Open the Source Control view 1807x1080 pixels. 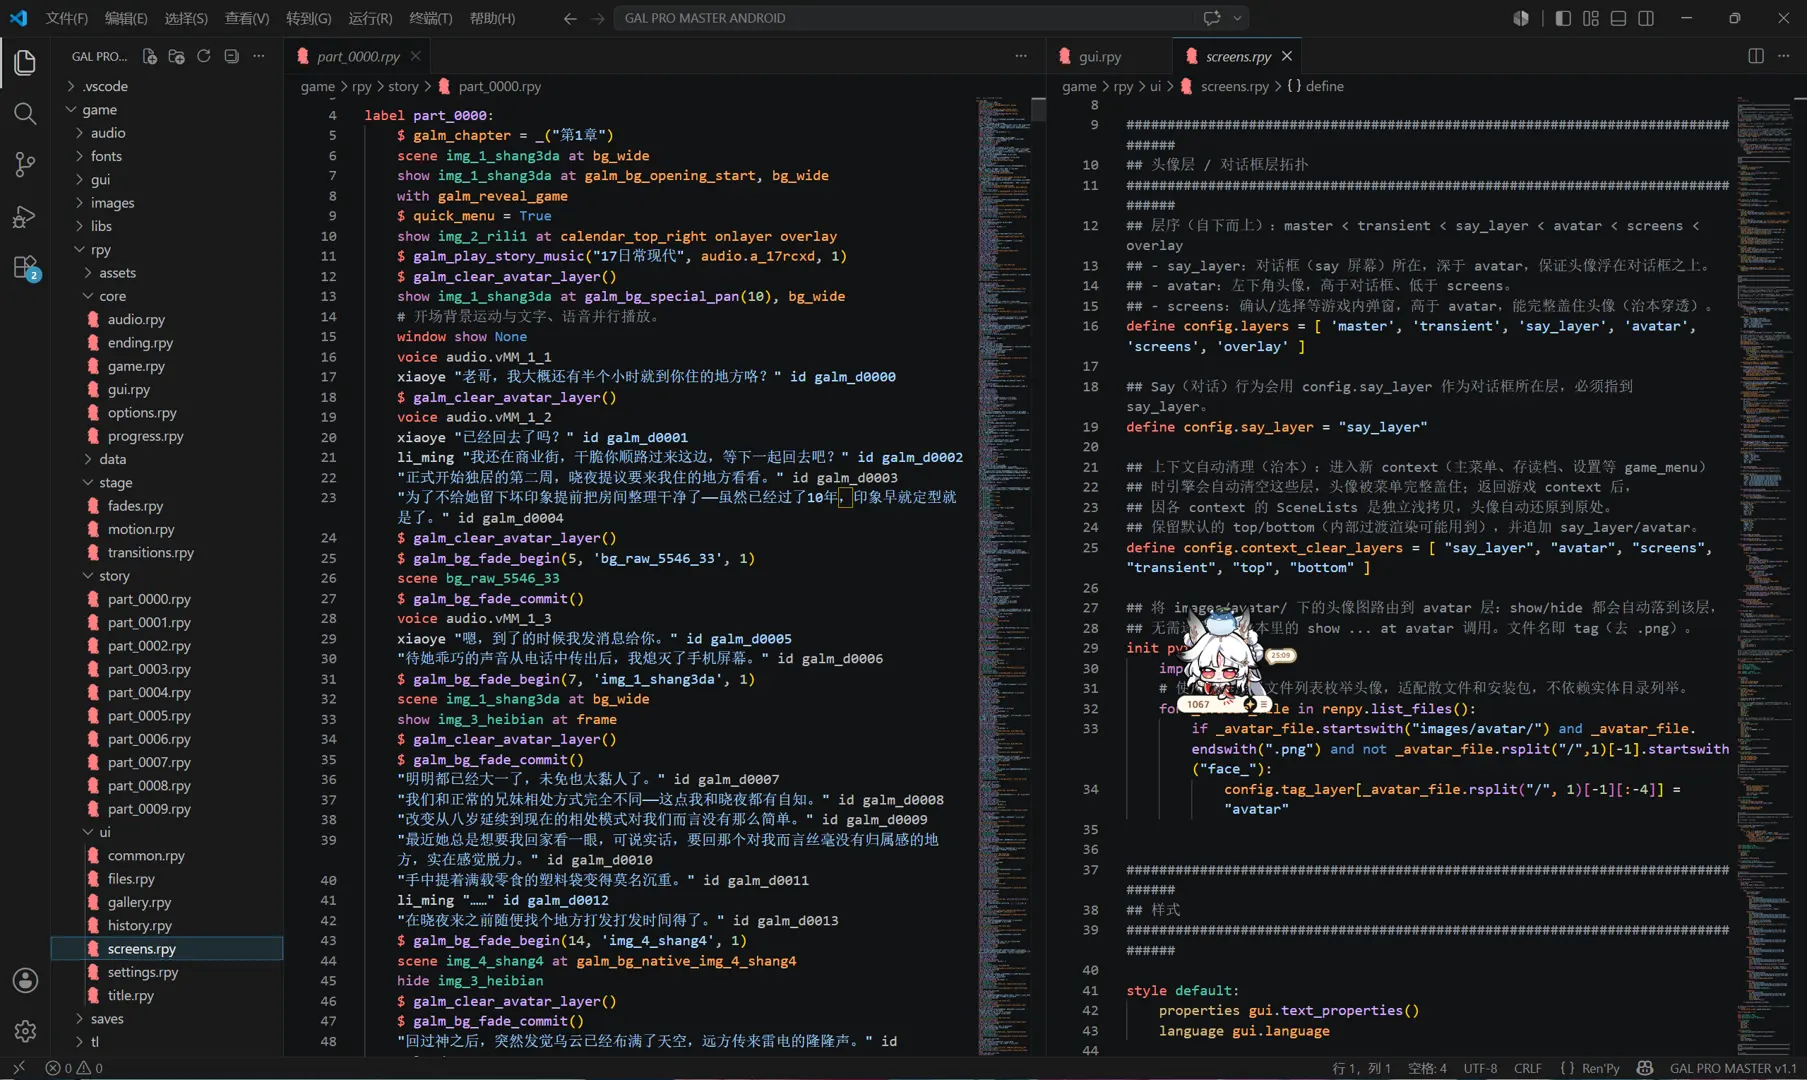[25, 164]
